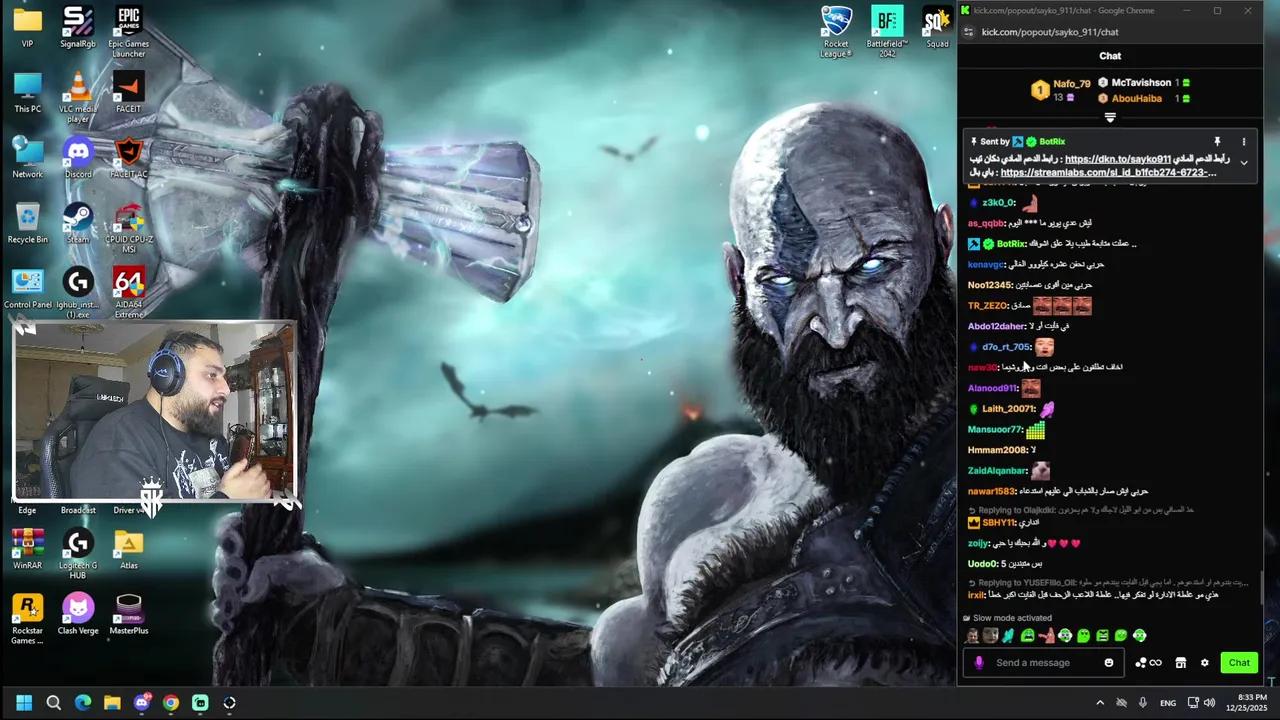Click the infinity clip icon beside the input
Image resolution: width=1280 pixels, height=720 pixels.
[1156, 662]
